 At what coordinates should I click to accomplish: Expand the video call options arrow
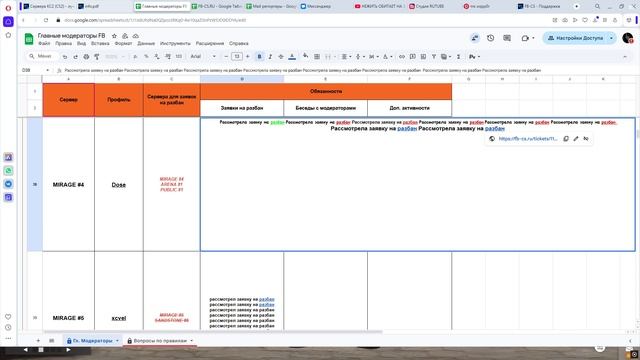point(533,38)
